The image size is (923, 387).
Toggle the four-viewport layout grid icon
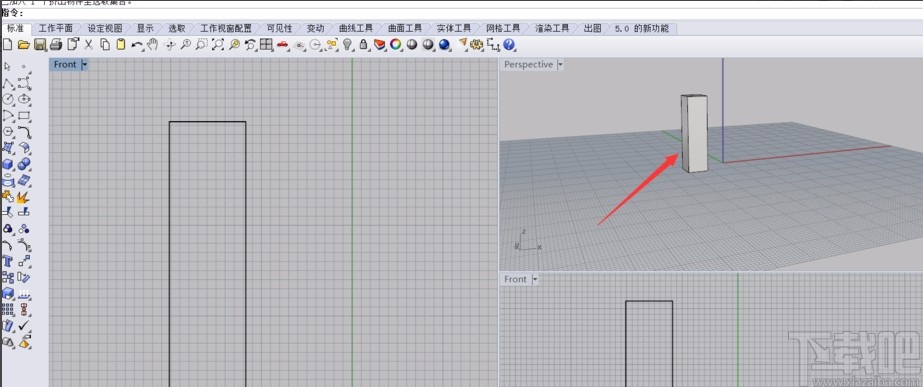tap(266, 44)
